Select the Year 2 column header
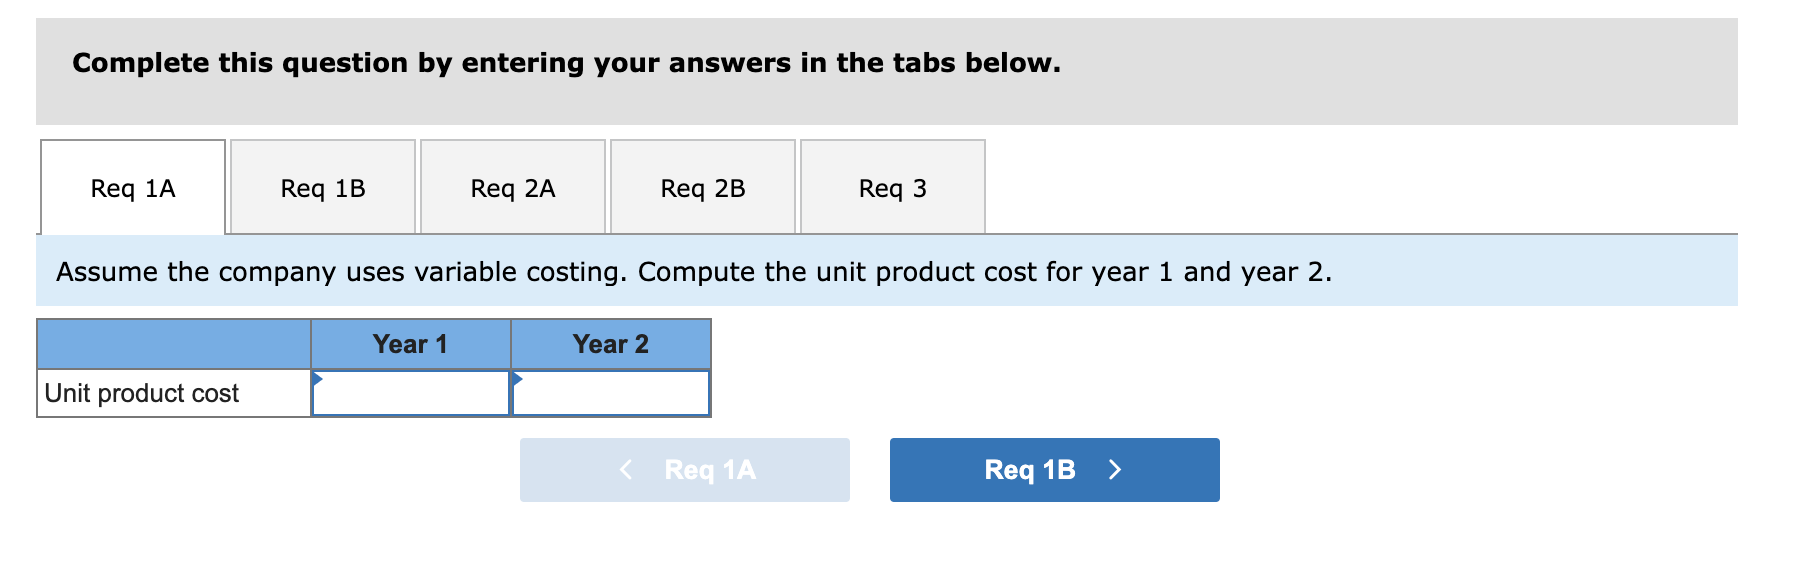This screenshot has height=576, width=1798. [x=610, y=343]
